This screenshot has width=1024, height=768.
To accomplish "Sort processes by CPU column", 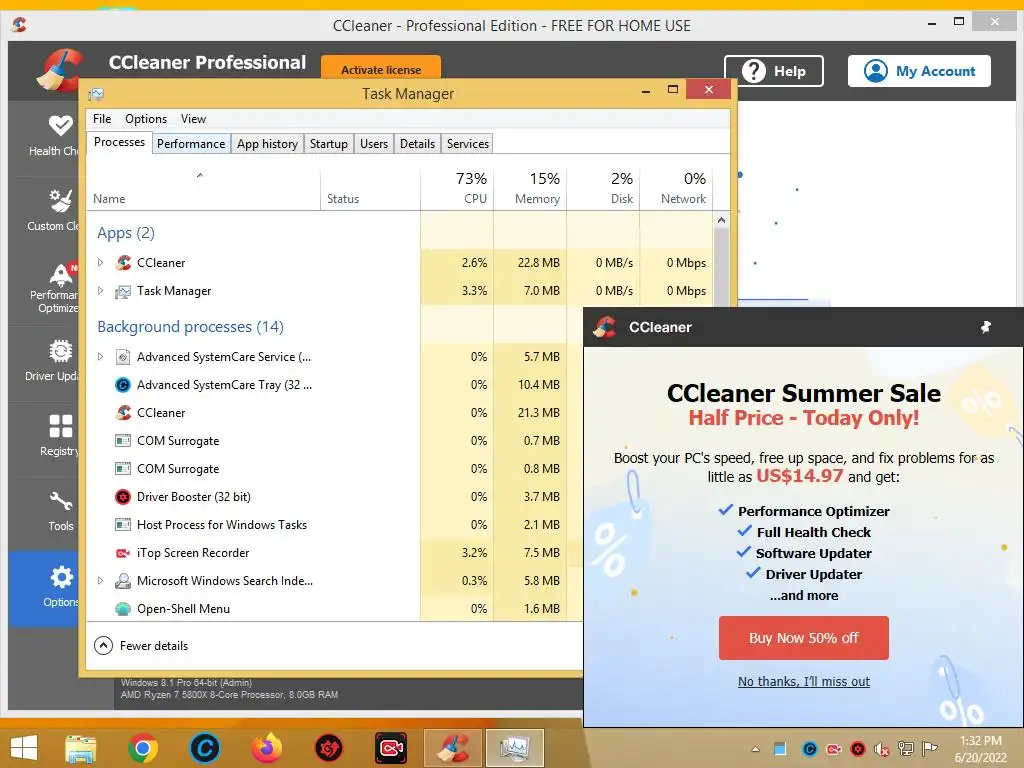I will 457,188.
